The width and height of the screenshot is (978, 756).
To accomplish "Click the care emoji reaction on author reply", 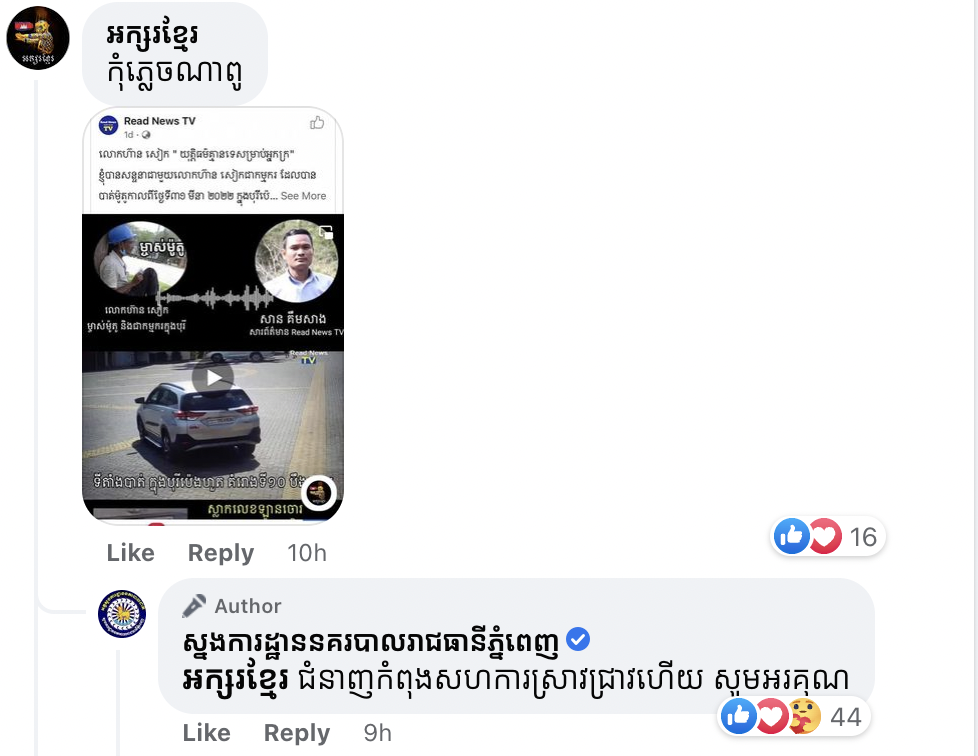I will pos(805,716).
